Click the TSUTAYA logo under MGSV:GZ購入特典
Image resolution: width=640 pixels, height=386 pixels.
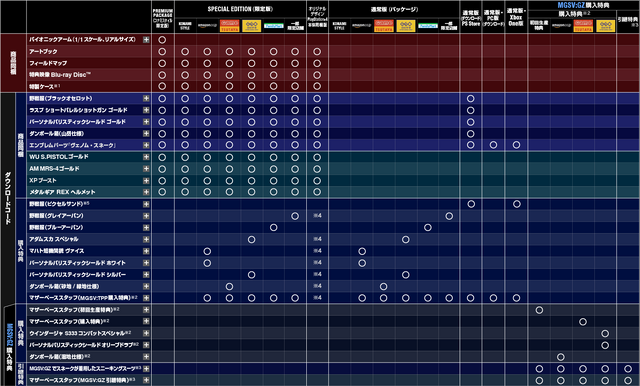[x=583, y=25]
